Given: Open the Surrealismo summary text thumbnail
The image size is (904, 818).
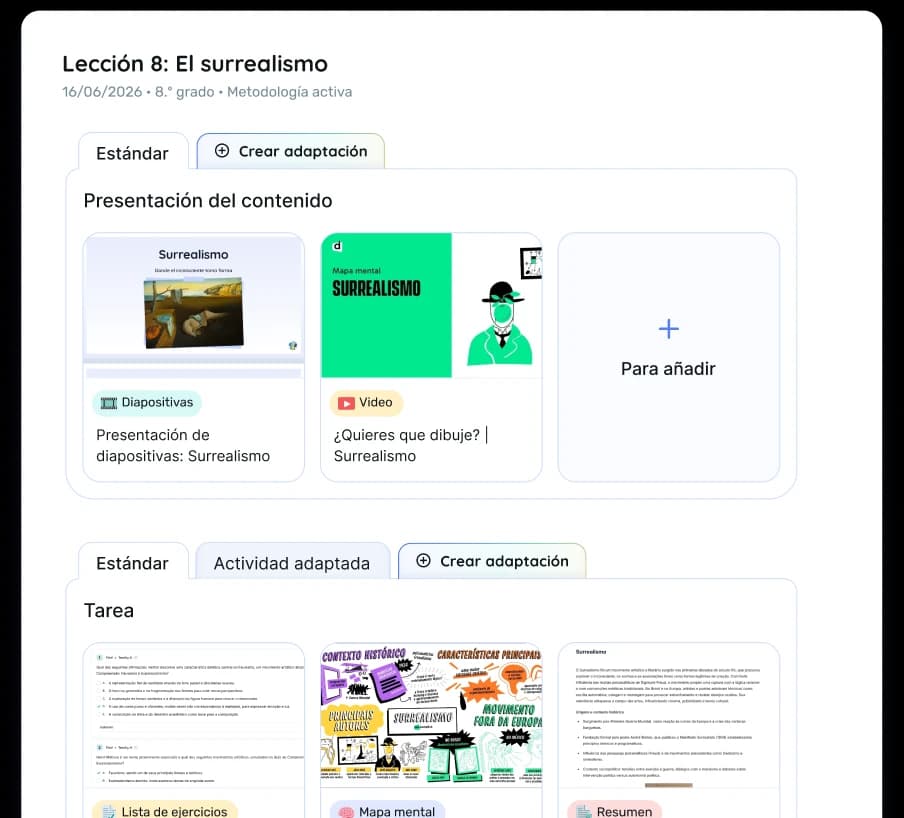Looking at the screenshot, I should coord(669,715).
